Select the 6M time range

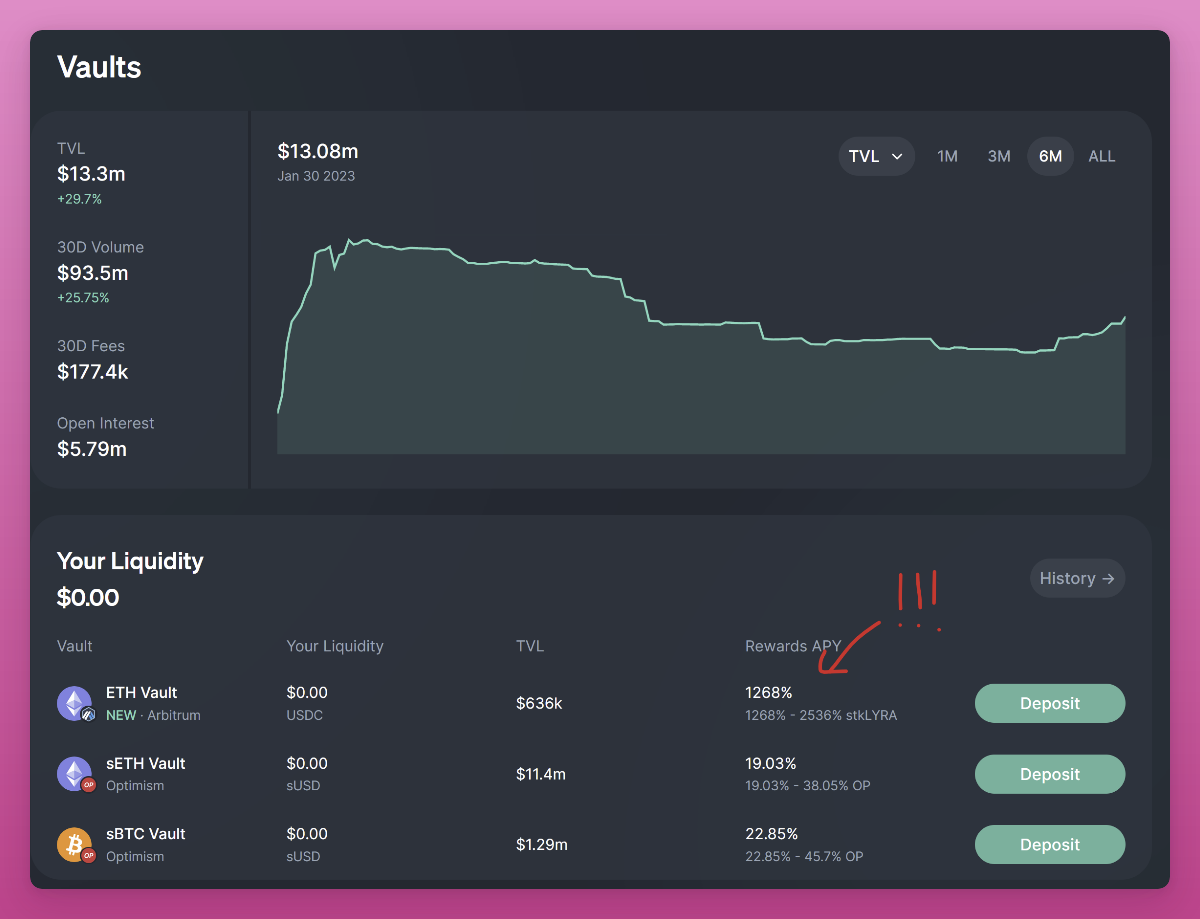click(x=1050, y=156)
